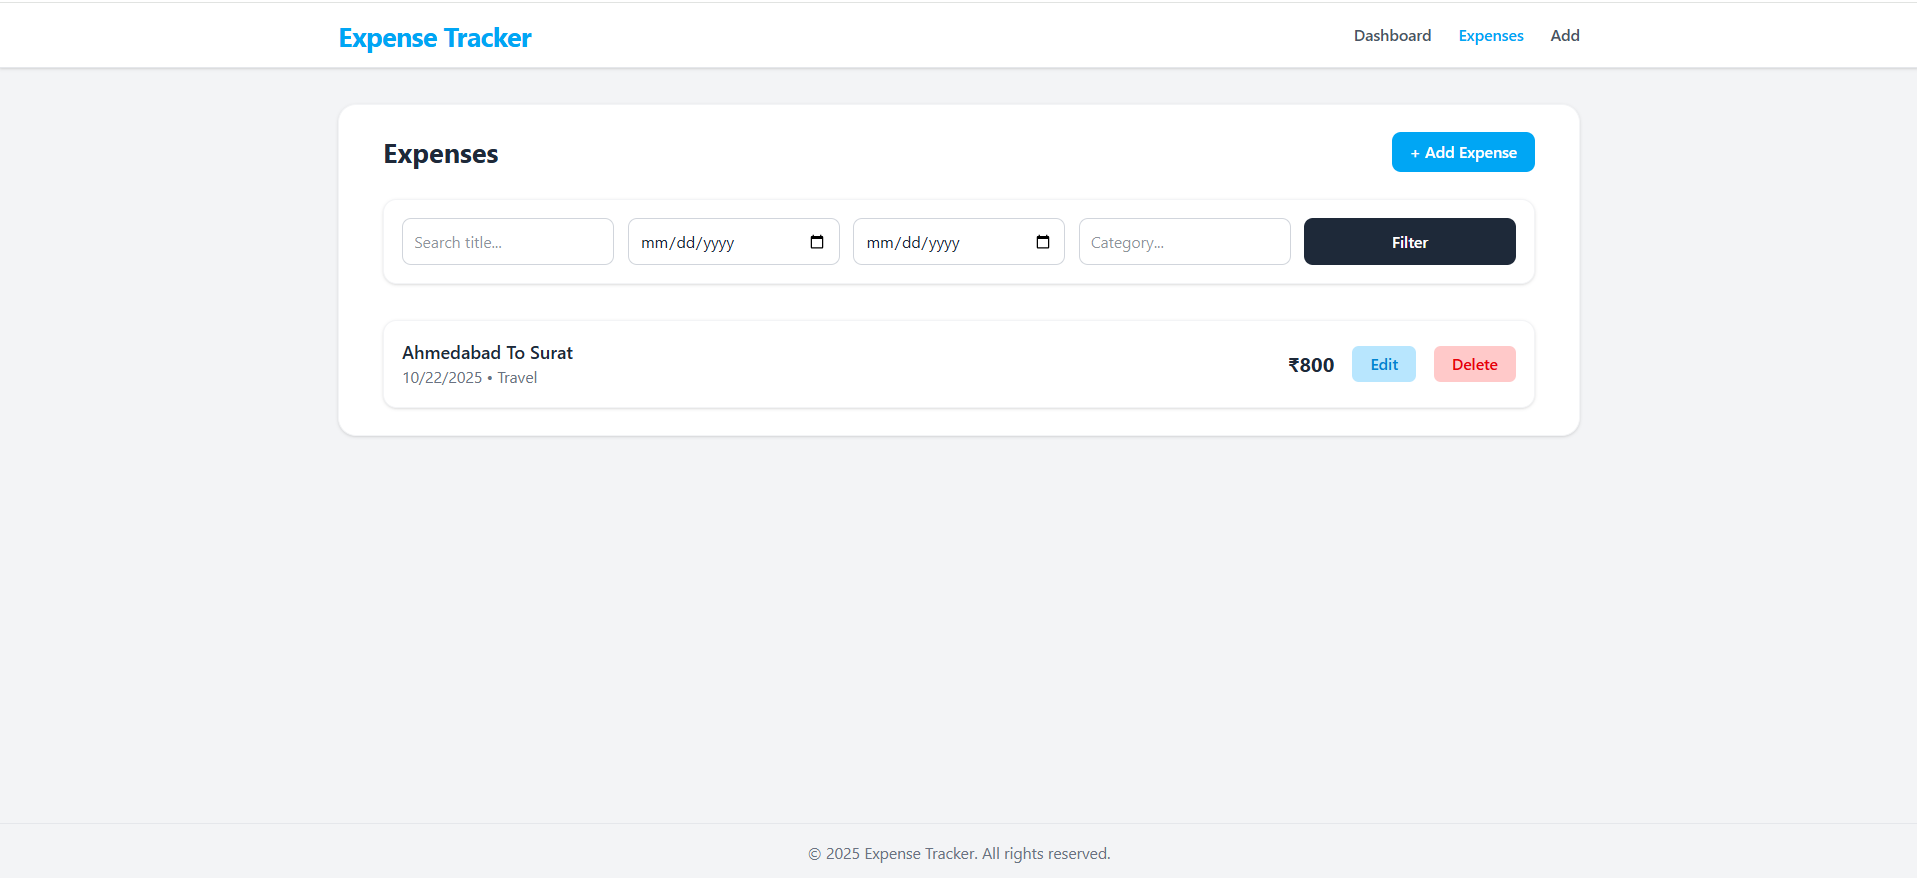The image size is (1917, 878).
Task: Select the year segment of the end date field
Action: click(943, 243)
